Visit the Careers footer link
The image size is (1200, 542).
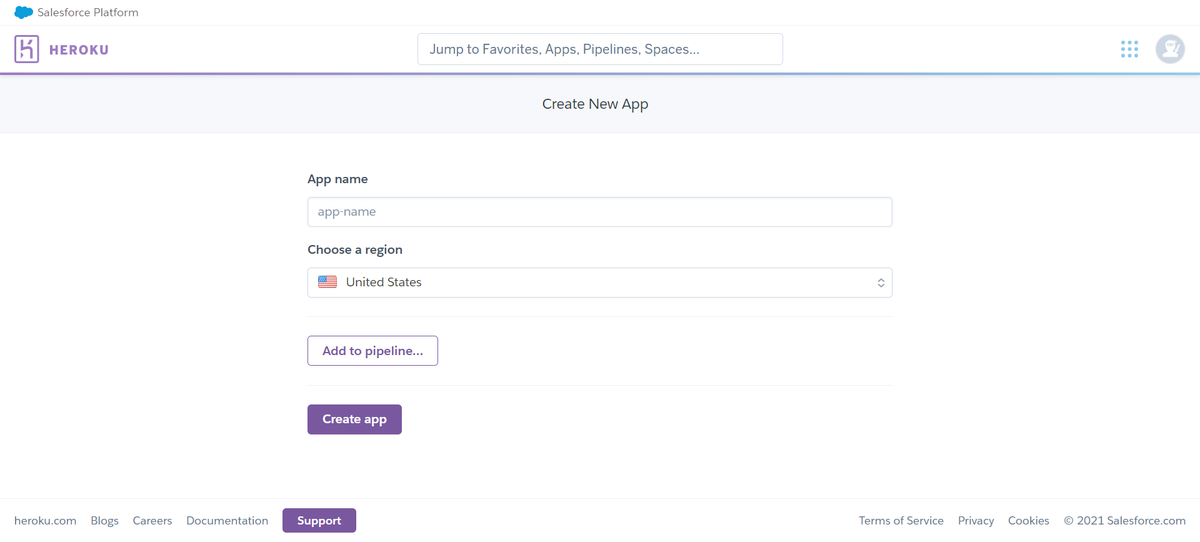pos(152,521)
